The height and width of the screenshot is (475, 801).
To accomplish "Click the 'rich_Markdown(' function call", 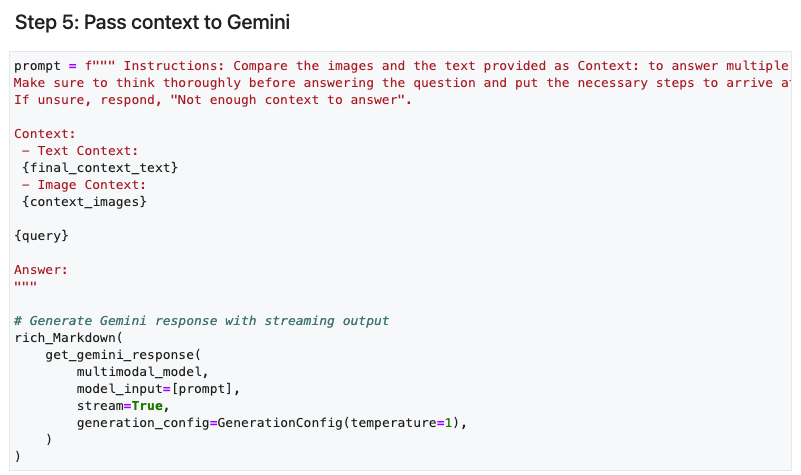I will tap(68, 338).
